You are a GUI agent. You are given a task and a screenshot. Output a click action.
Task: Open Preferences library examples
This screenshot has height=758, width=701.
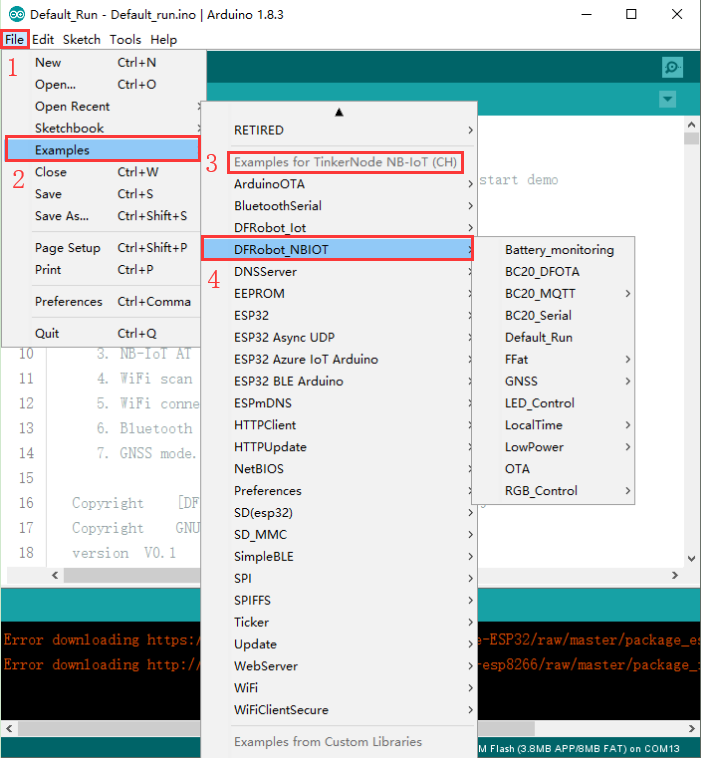click(339, 491)
